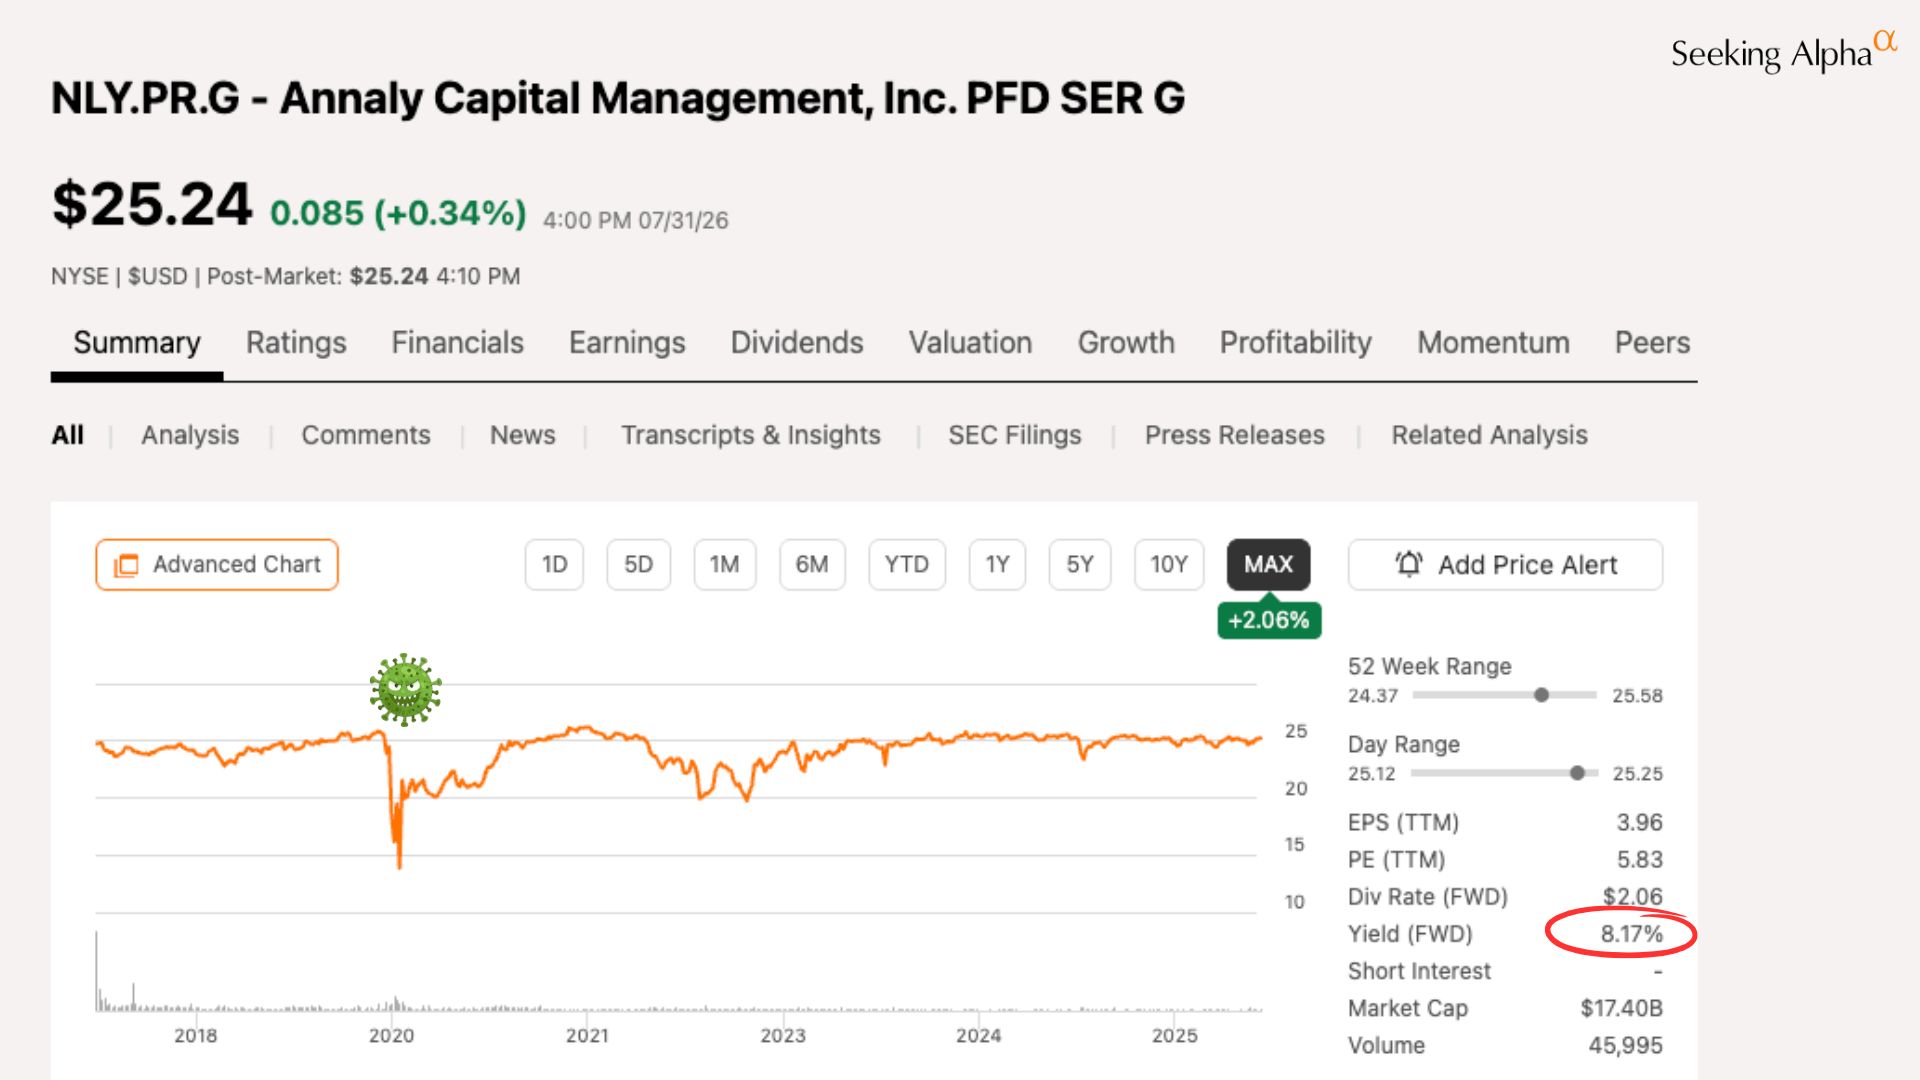Show Press Releases filter

click(1234, 435)
